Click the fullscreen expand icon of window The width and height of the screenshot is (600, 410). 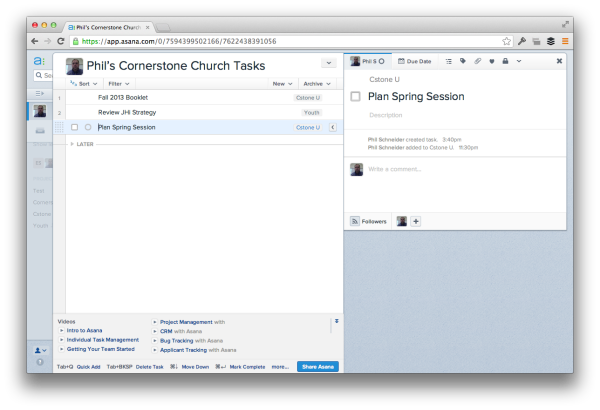pos(565,25)
